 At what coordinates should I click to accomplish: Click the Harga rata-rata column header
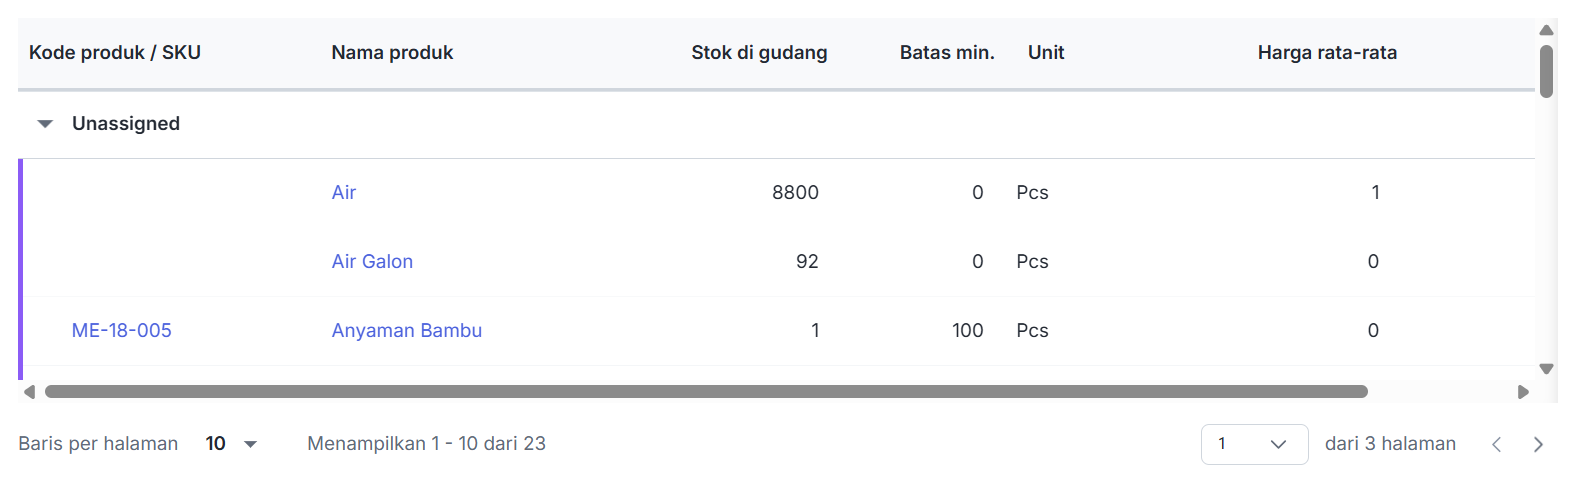tap(1327, 53)
